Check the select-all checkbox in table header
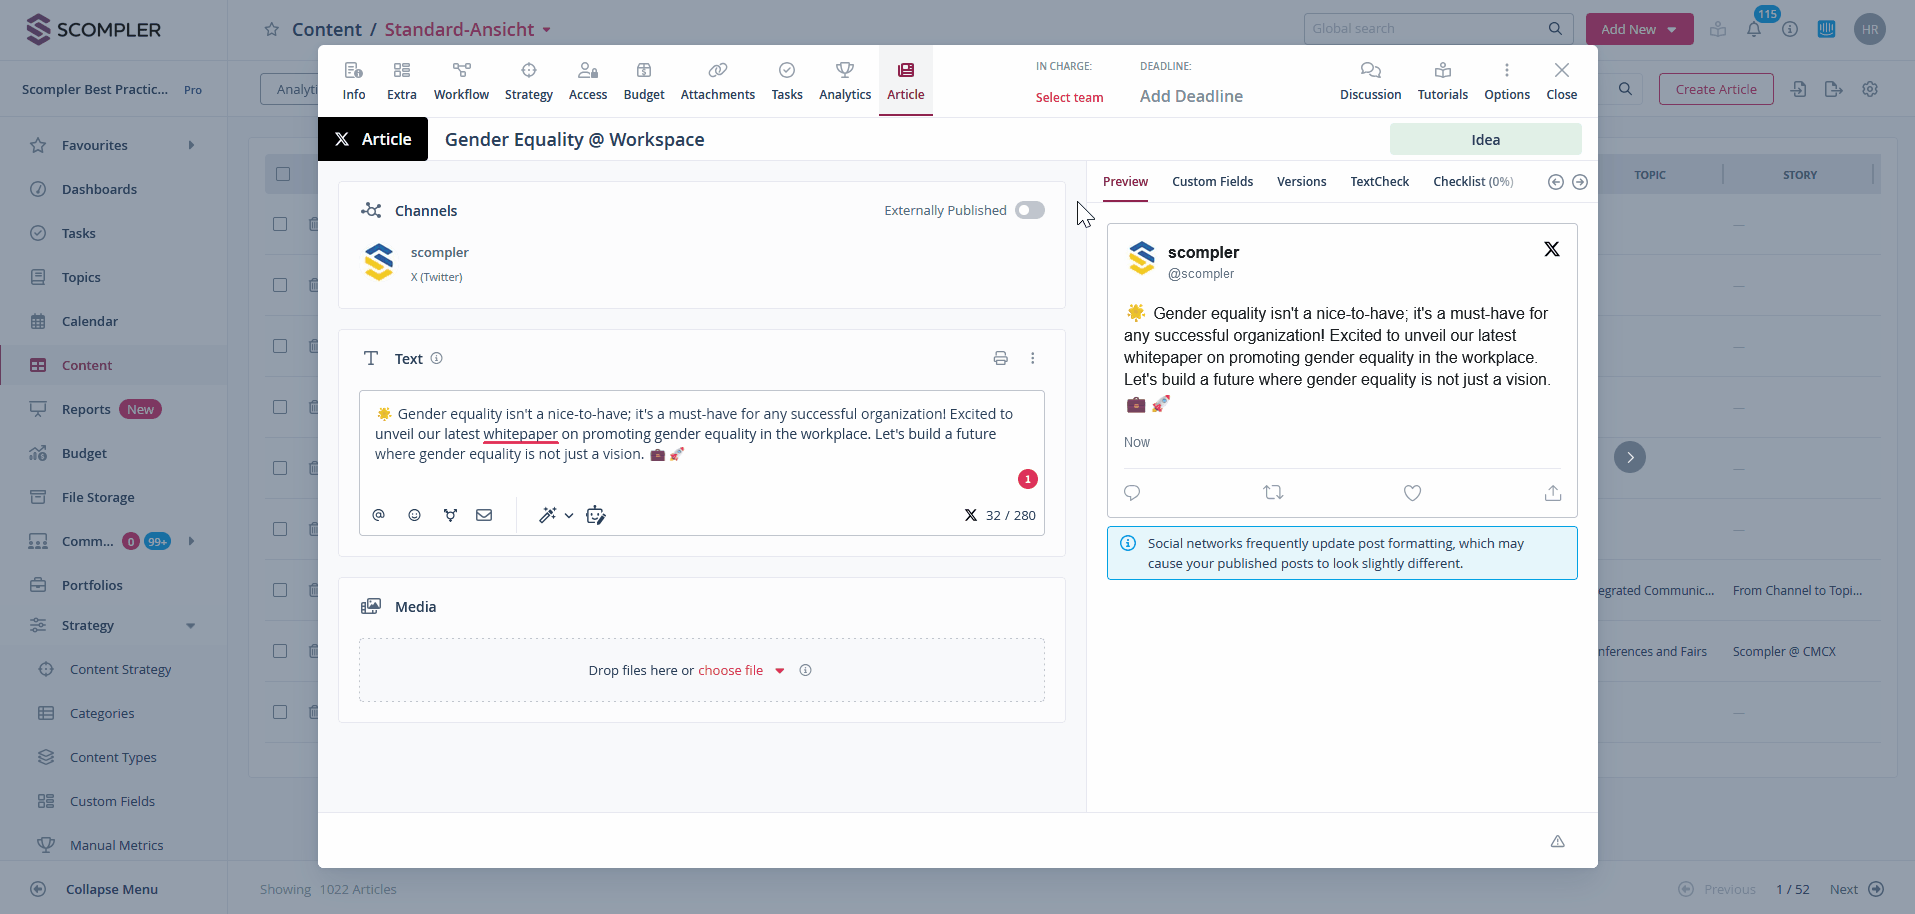This screenshot has height=914, width=1915. 283,174
